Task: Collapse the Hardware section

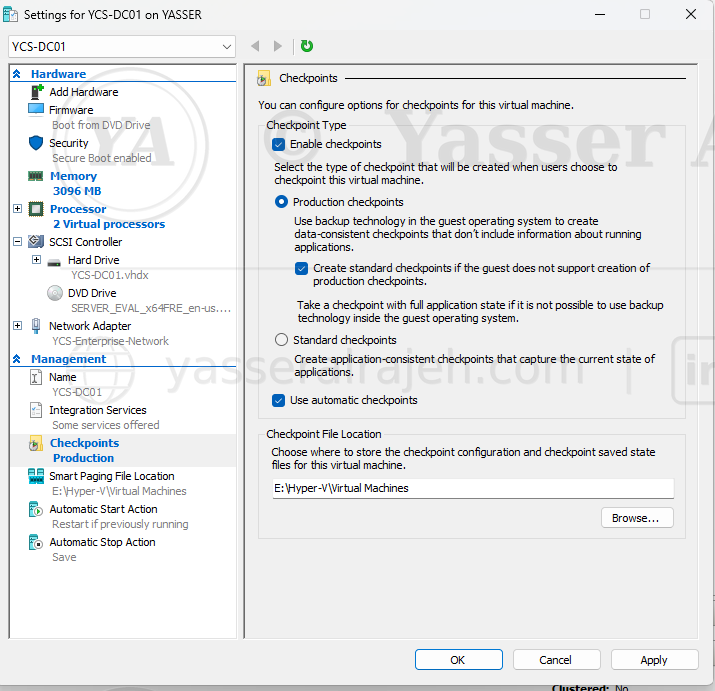Action: pos(17,74)
